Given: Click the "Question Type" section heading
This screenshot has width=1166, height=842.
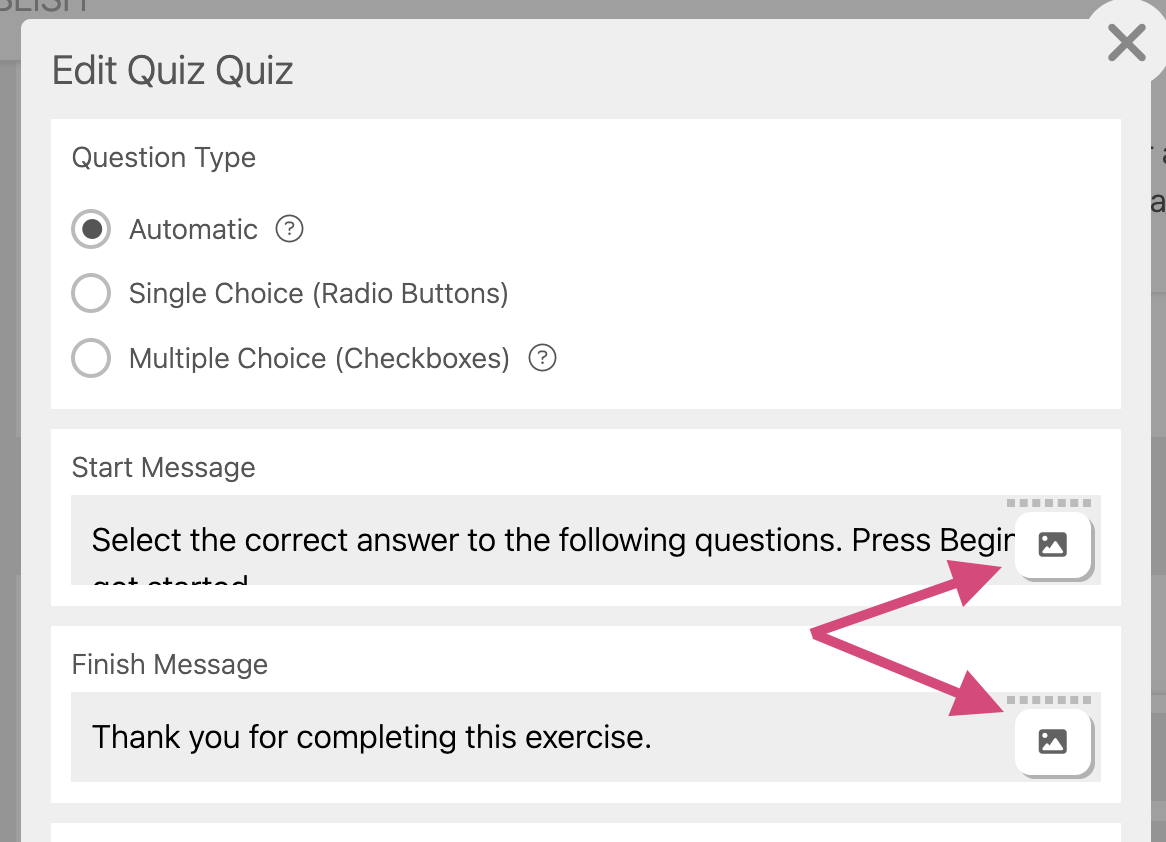Looking at the screenshot, I should [164, 158].
